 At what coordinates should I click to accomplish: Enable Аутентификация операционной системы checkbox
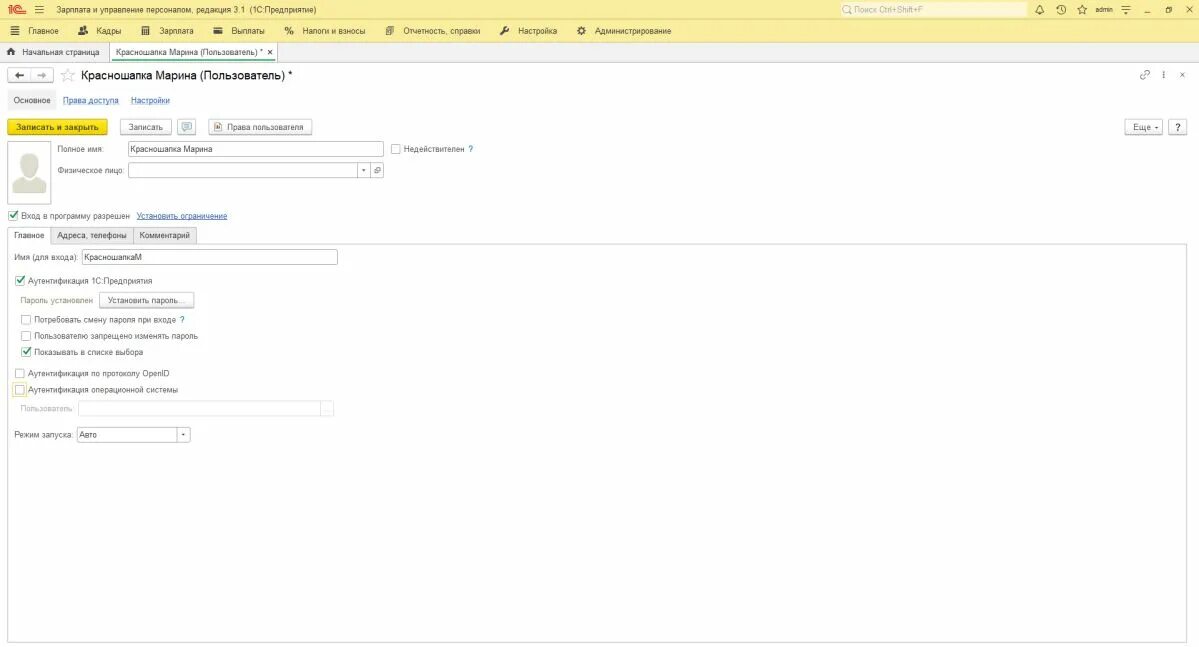tap(20, 389)
